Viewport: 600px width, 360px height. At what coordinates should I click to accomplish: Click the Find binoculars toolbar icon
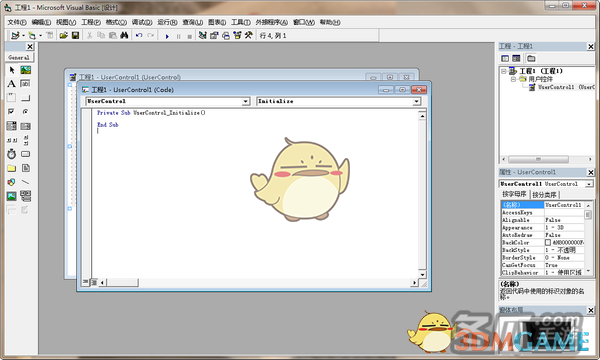[124, 36]
